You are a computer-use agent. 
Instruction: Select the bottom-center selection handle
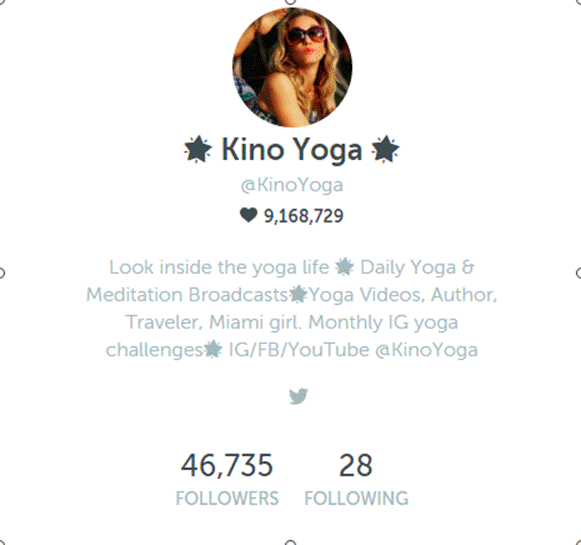coord(291,543)
